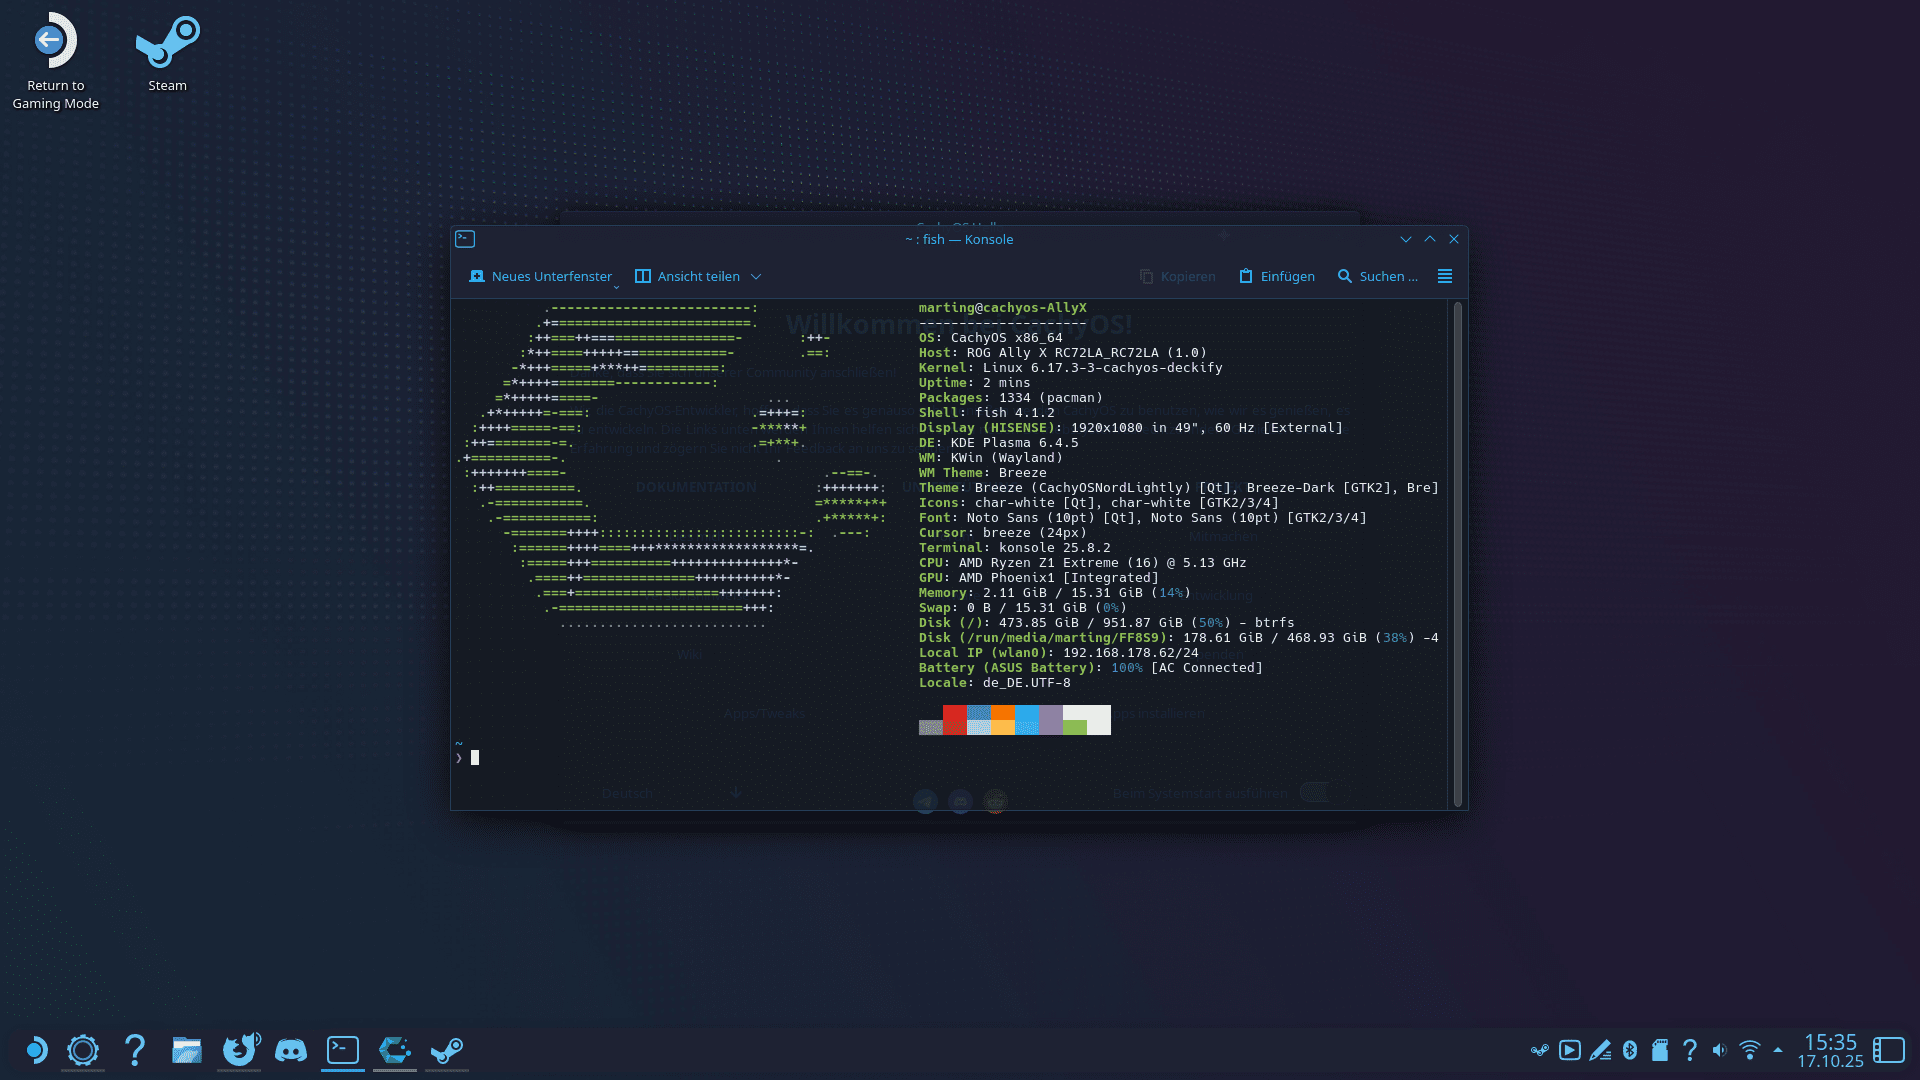Open Konsole hamburger menu

point(1444,276)
